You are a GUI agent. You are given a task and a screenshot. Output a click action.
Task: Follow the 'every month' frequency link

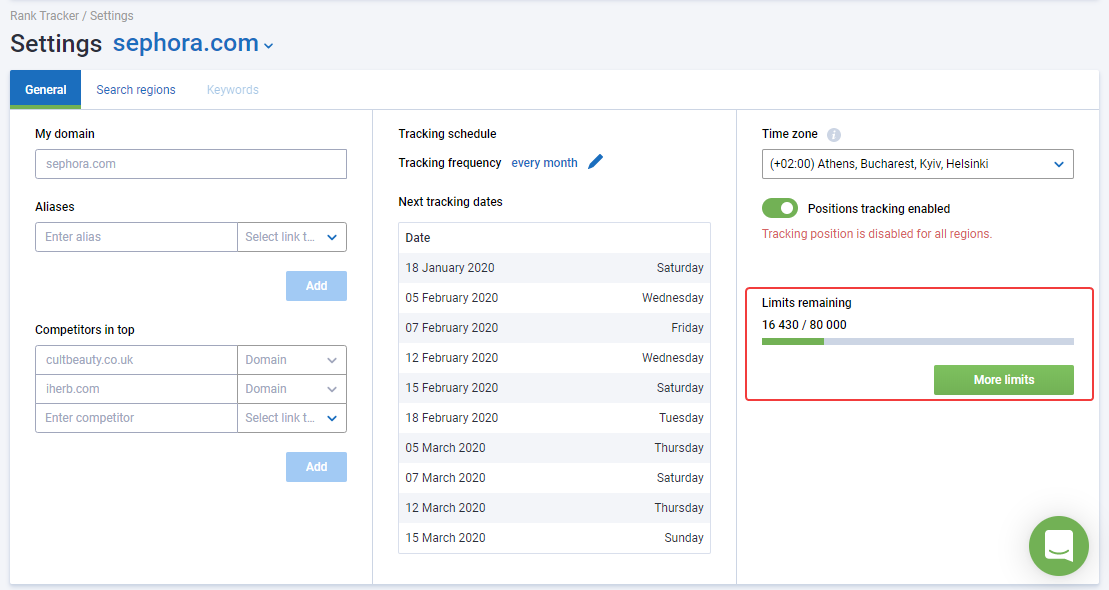click(544, 163)
